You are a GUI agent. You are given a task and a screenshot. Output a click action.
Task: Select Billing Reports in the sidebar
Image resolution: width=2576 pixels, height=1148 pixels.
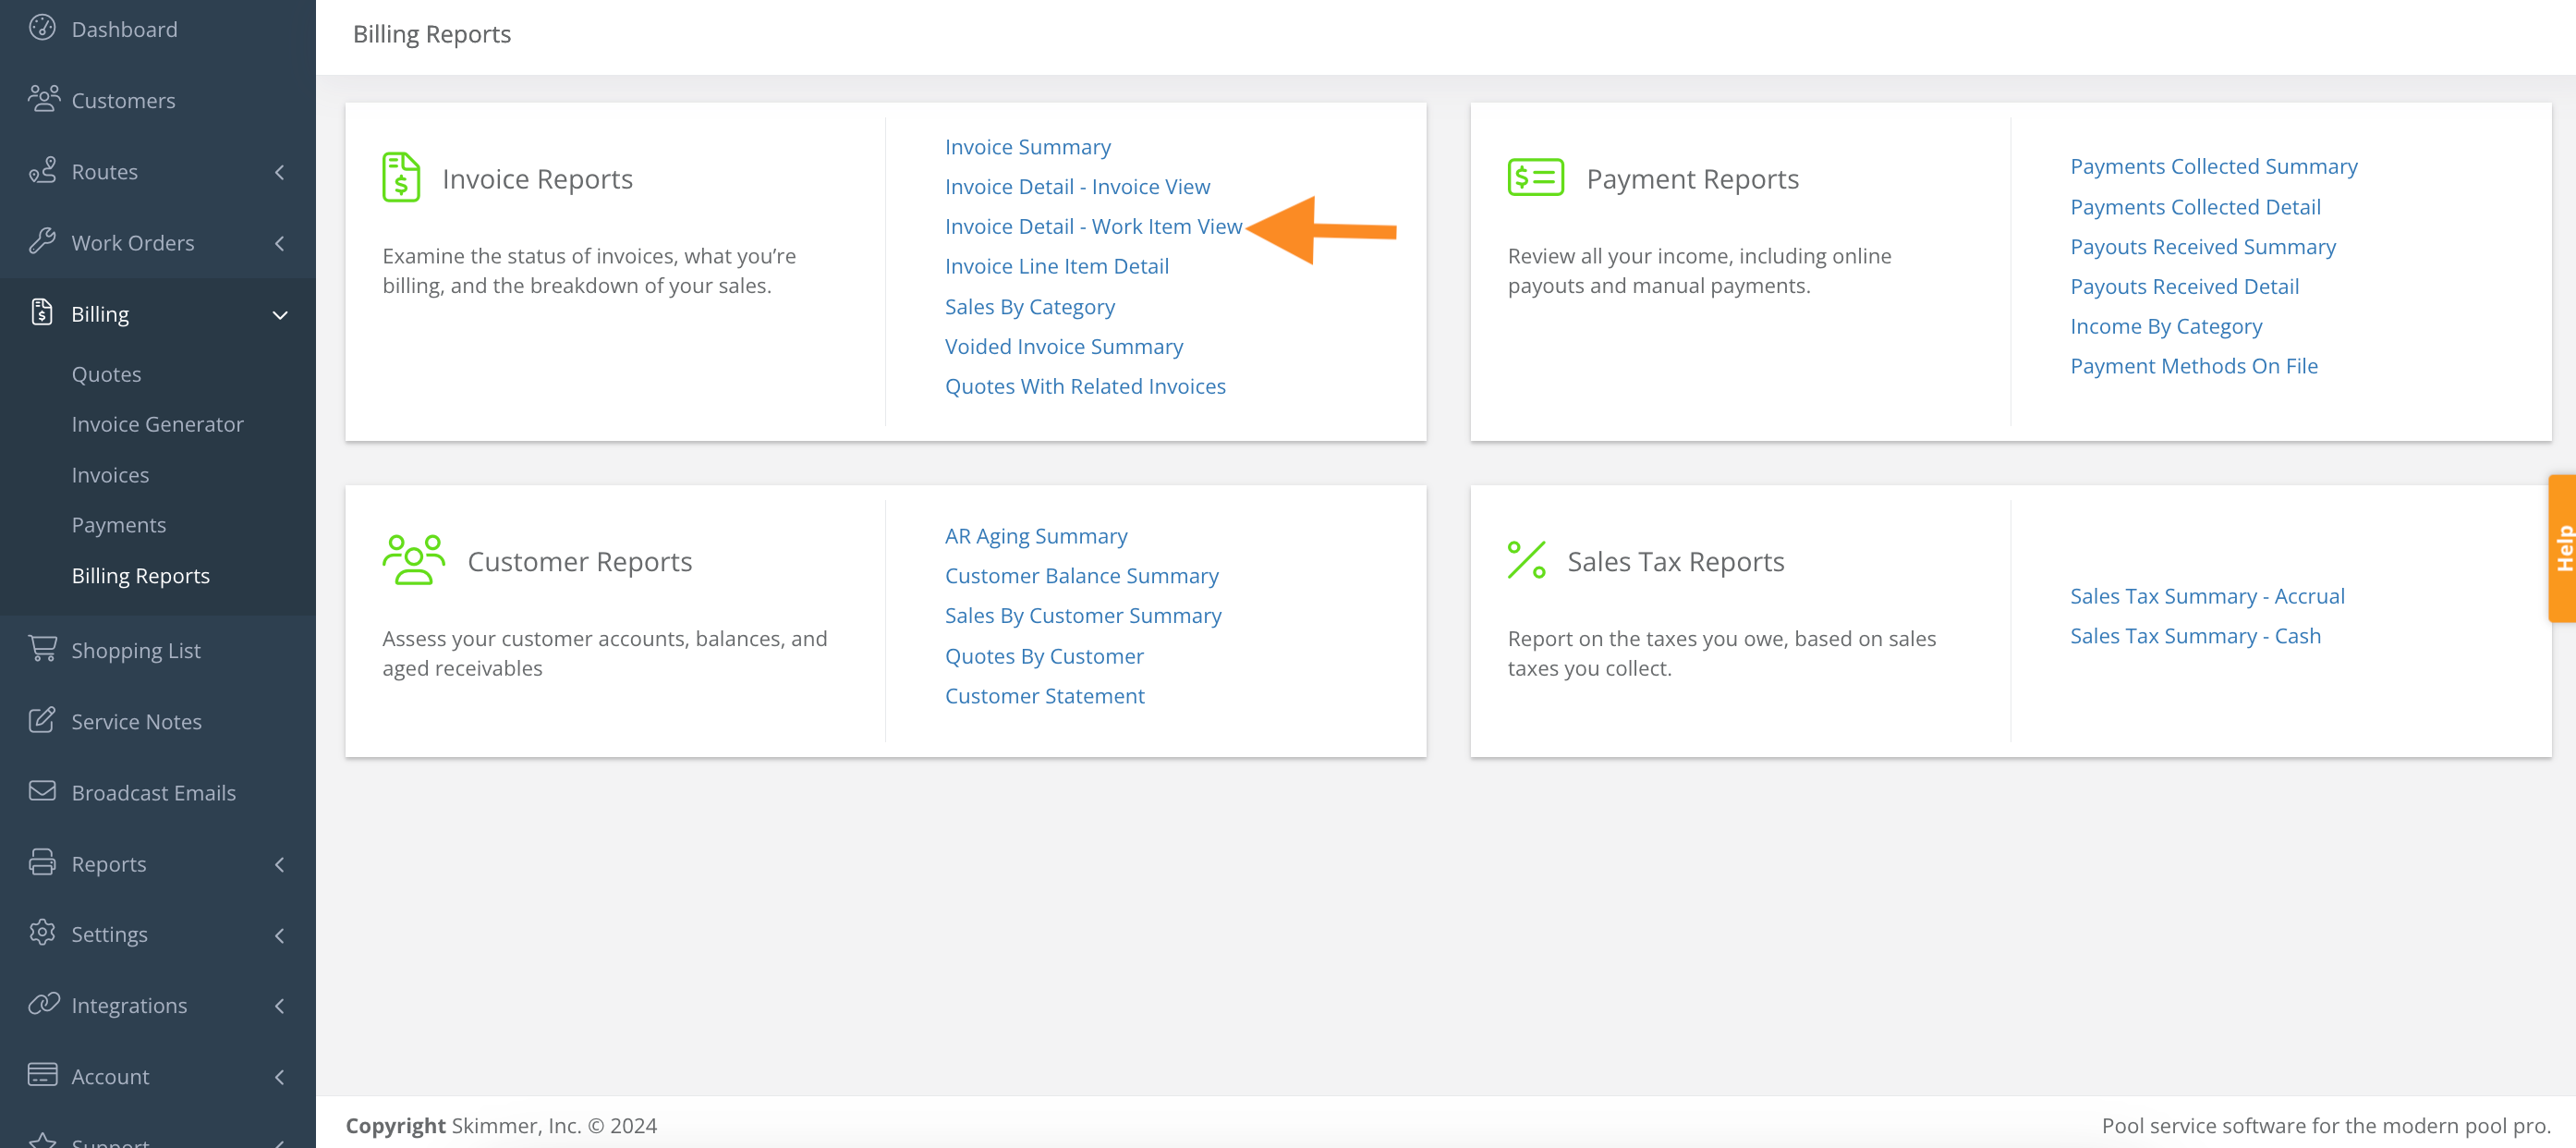tap(140, 576)
